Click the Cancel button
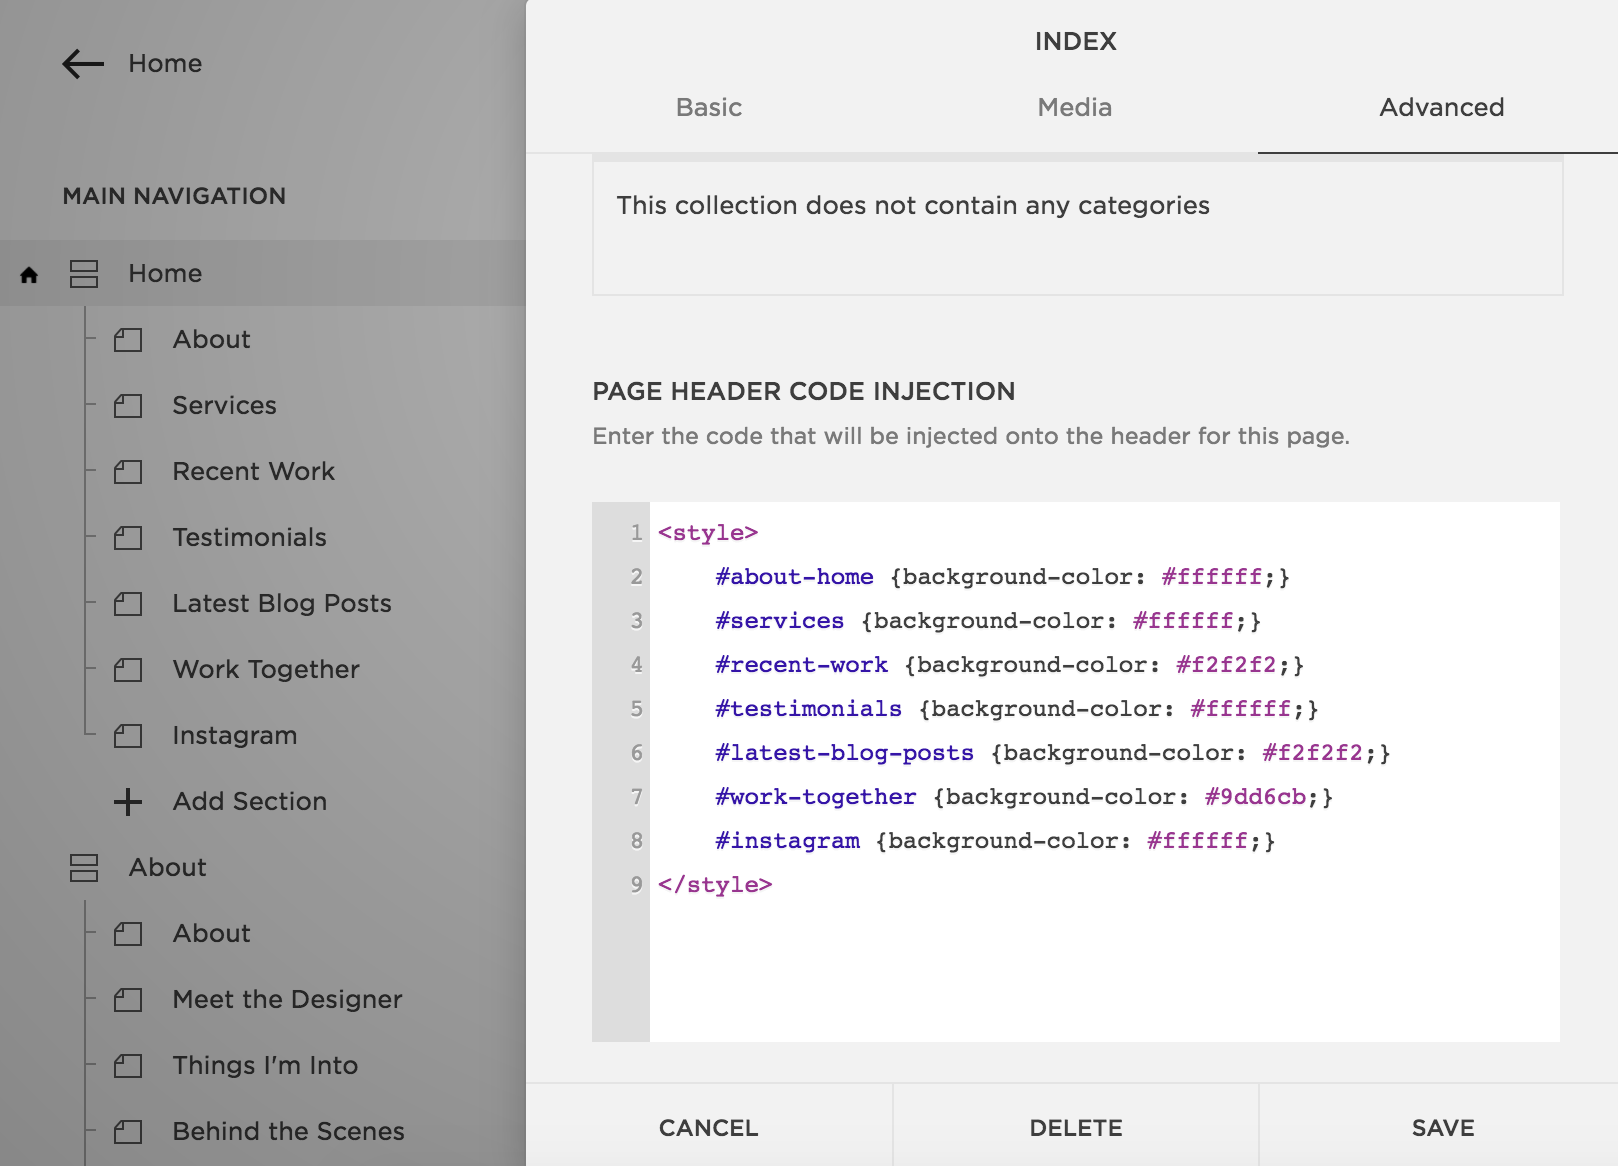This screenshot has width=1618, height=1166. [x=709, y=1128]
